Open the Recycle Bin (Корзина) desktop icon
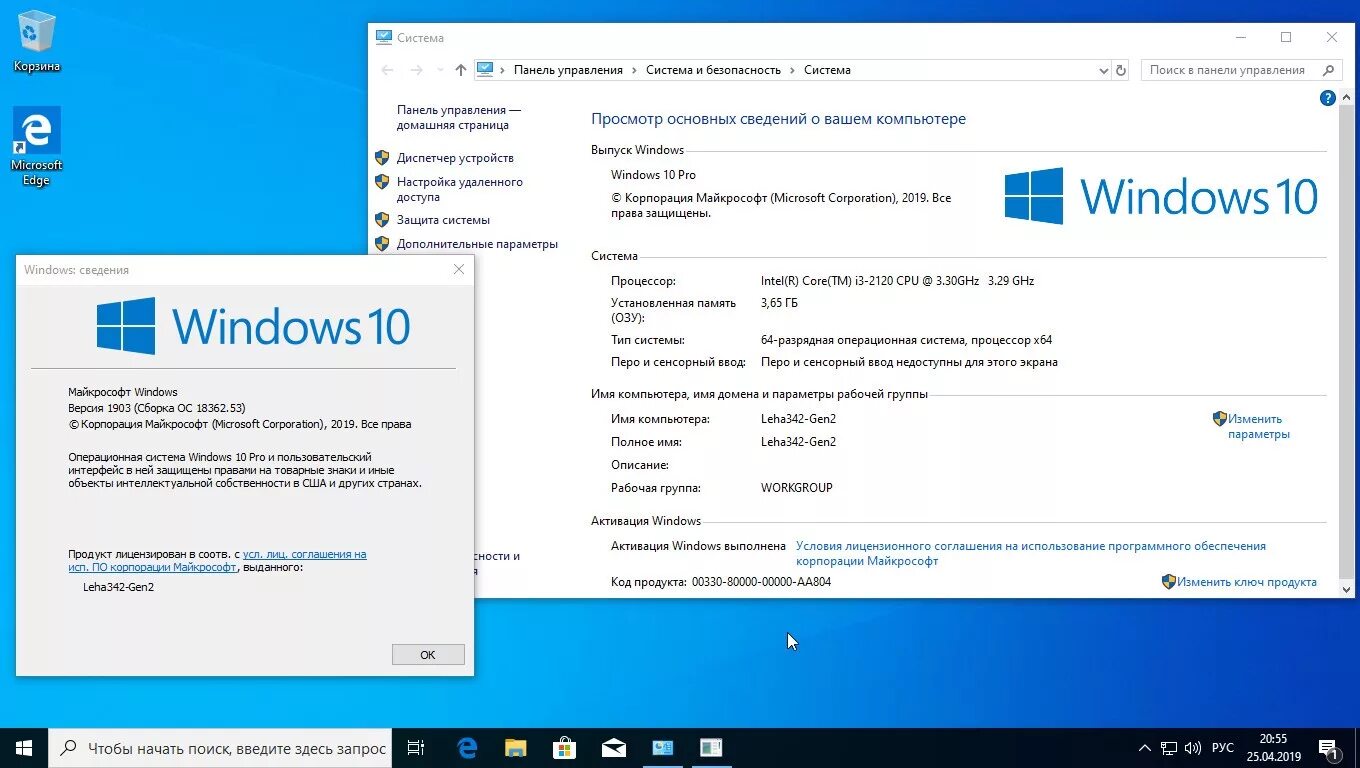Image resolution: width=1360 pixels, height=768 pixels. coord(37,42)
